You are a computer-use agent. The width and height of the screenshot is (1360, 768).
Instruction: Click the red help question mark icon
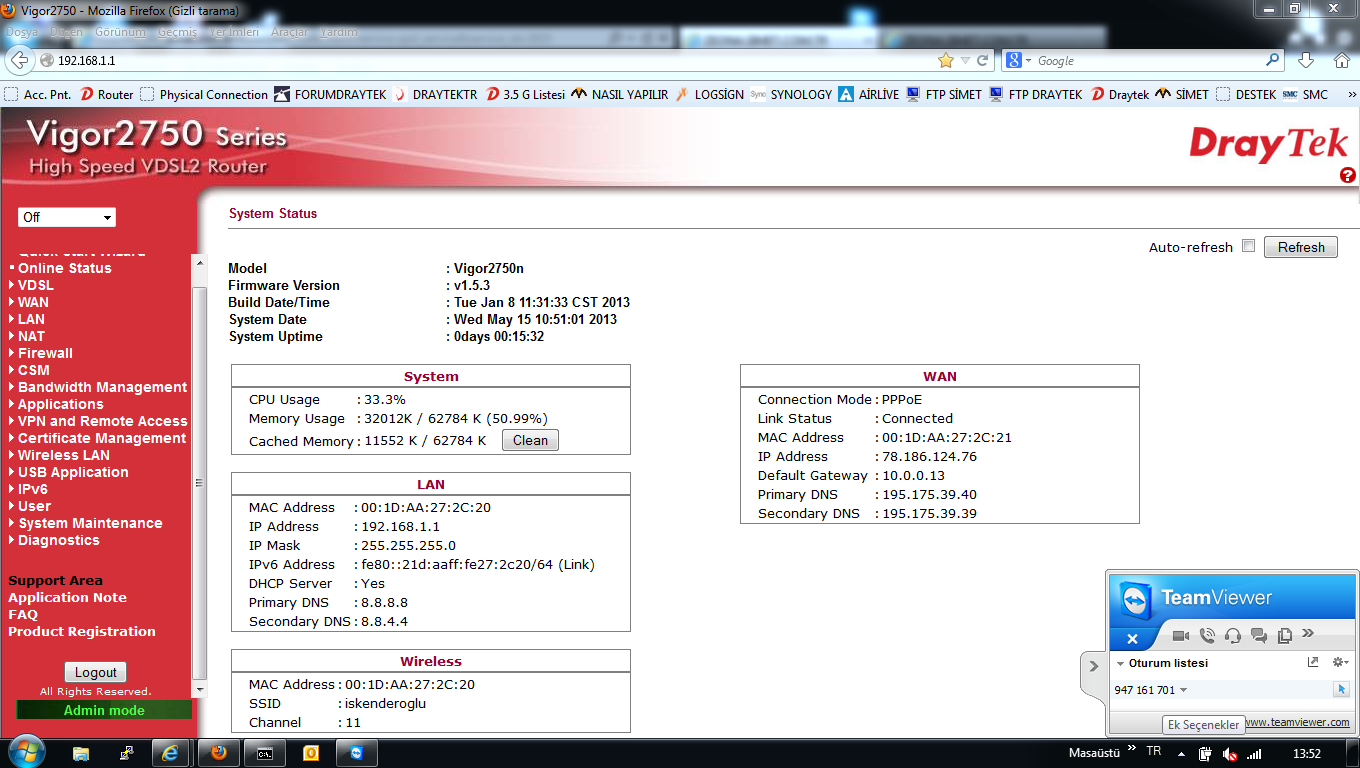coord(1347,175)
